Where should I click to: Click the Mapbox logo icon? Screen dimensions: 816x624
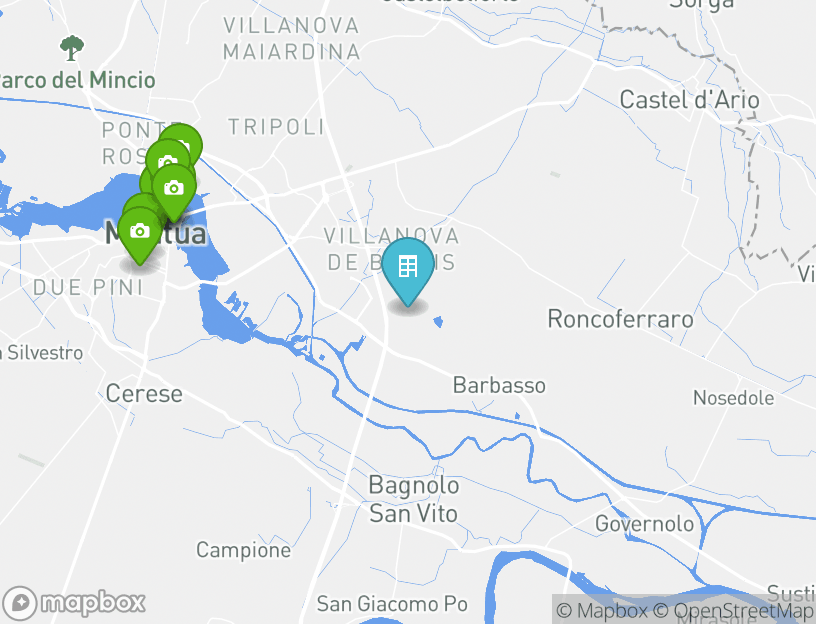20,603
